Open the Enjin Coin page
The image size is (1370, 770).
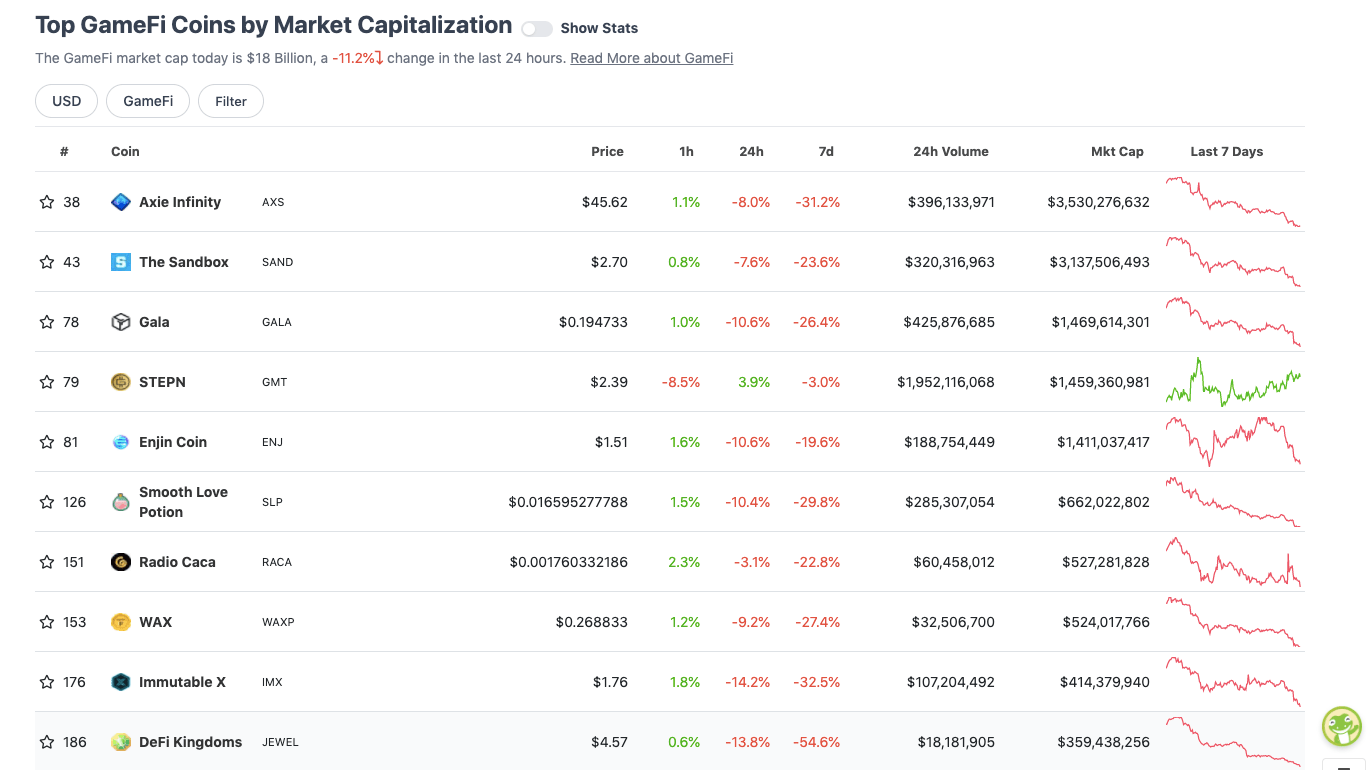173,442
